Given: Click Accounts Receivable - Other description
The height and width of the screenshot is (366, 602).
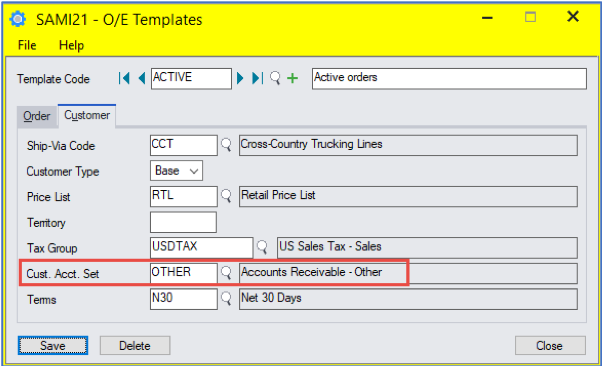Looking at the screenshot, I should (408, 273).
